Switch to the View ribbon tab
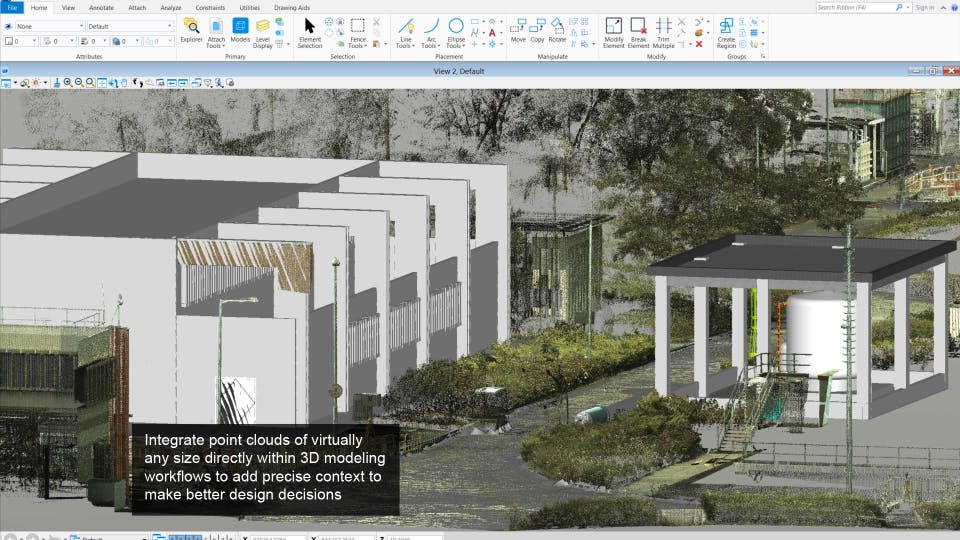Viewport: 960px width, 540px height. [68, 7]
